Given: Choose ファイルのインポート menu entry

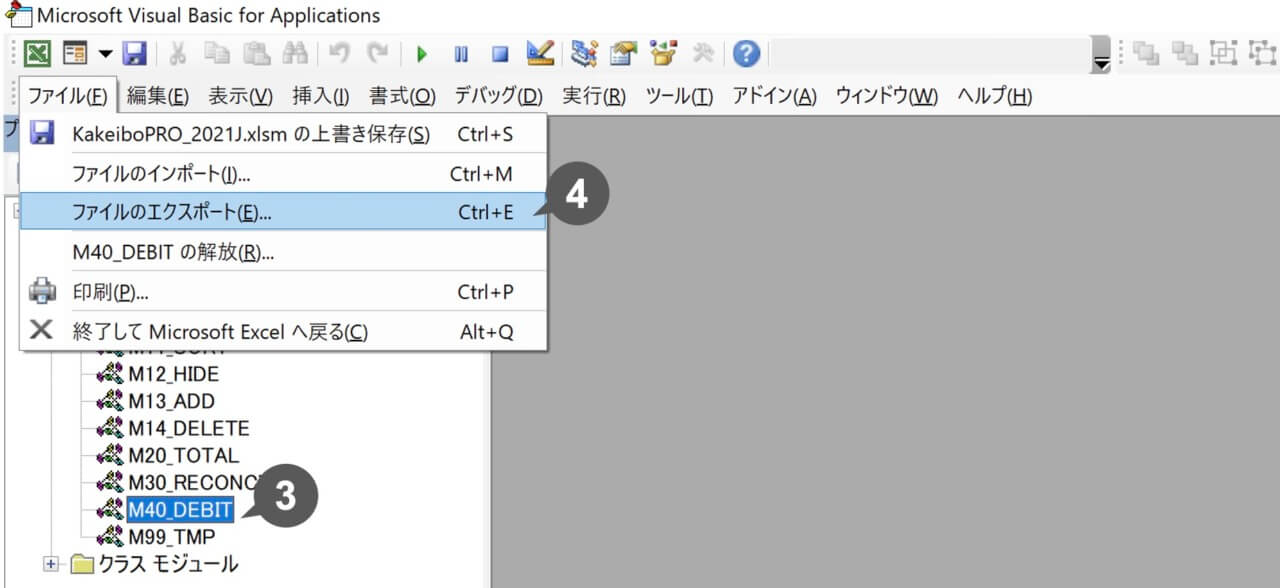Looking at the screenshot, I should click(x=284, y=174).
